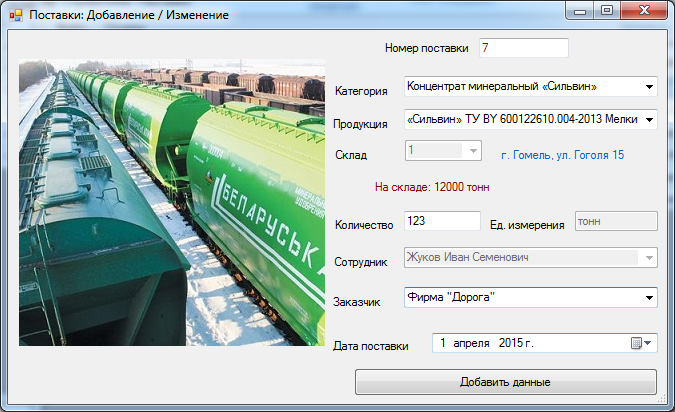The width and height of the screenshot is (675, 412).
Task: Select the day 1 in the date field
Action: 443,343
